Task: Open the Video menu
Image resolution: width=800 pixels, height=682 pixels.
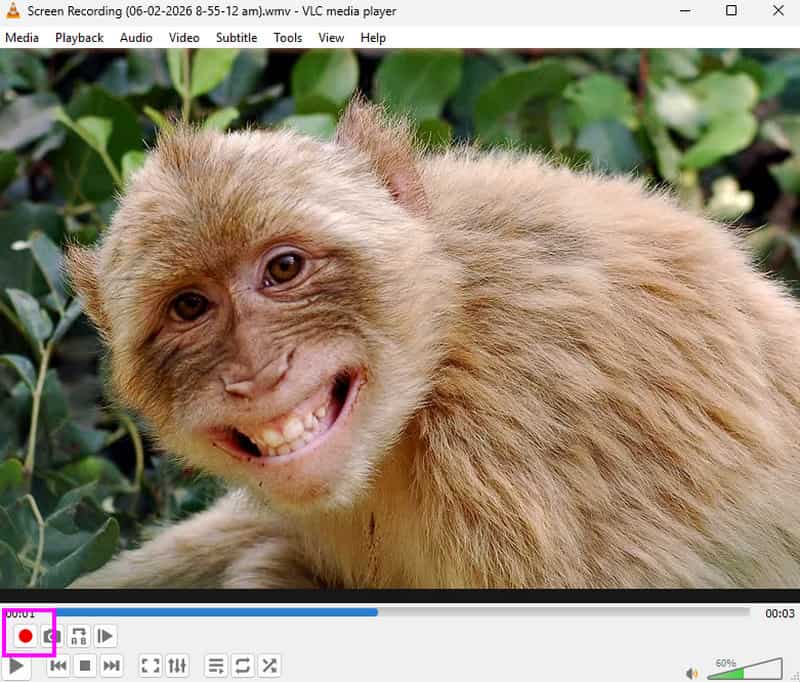Action: tap(184, 38)
